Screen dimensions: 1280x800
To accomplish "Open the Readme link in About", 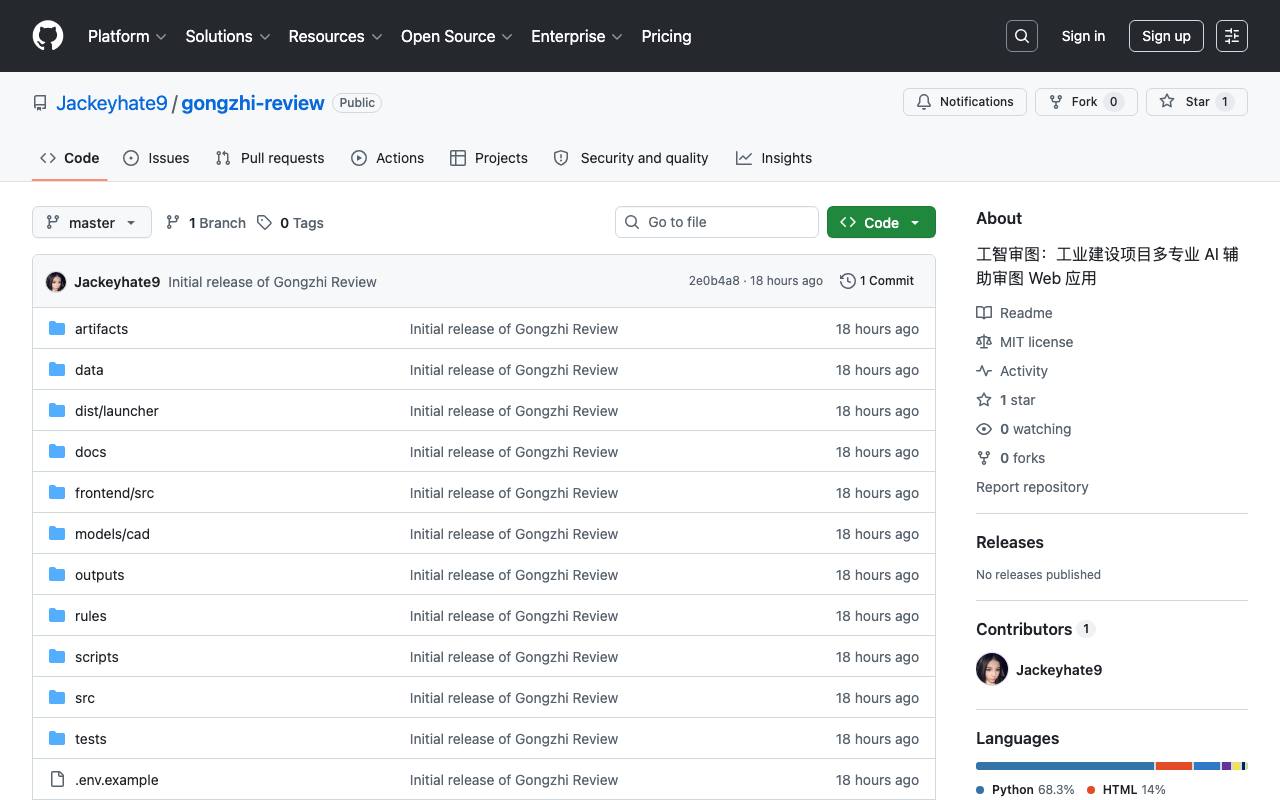I will click(1014, 313).
